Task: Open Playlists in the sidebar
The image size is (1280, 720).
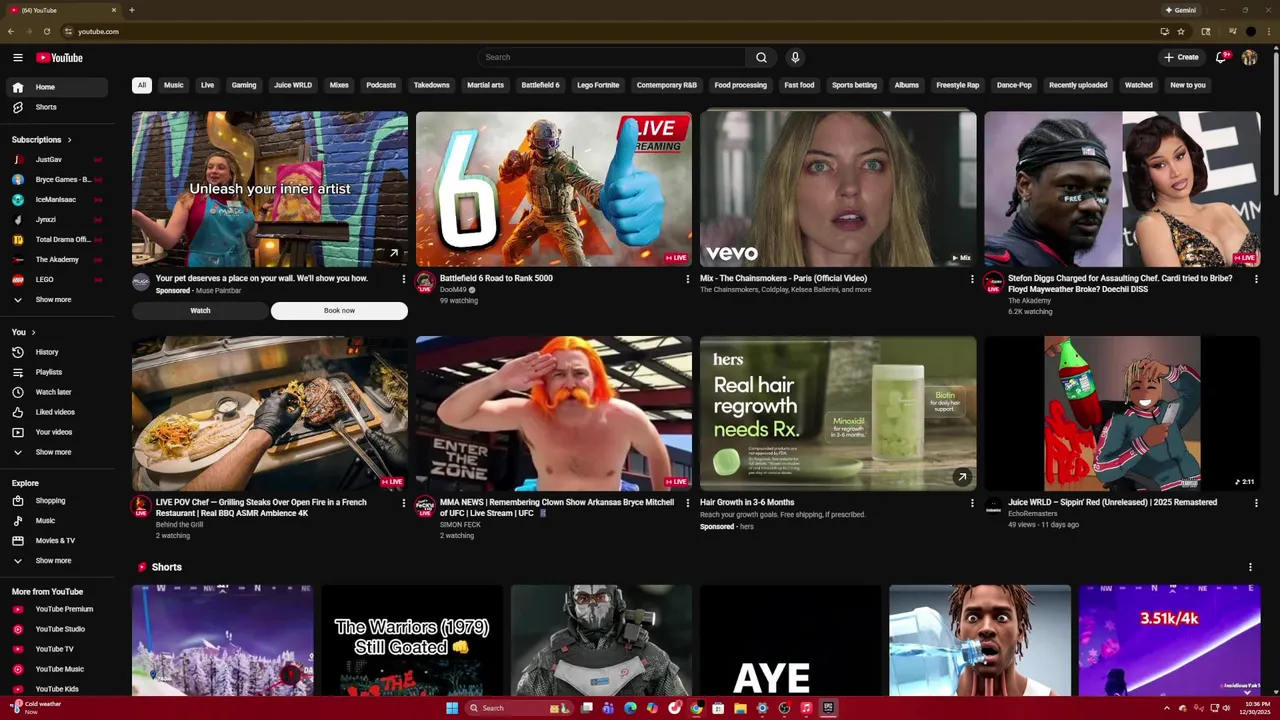Action: pyautogui.click(x=57, y=372)
